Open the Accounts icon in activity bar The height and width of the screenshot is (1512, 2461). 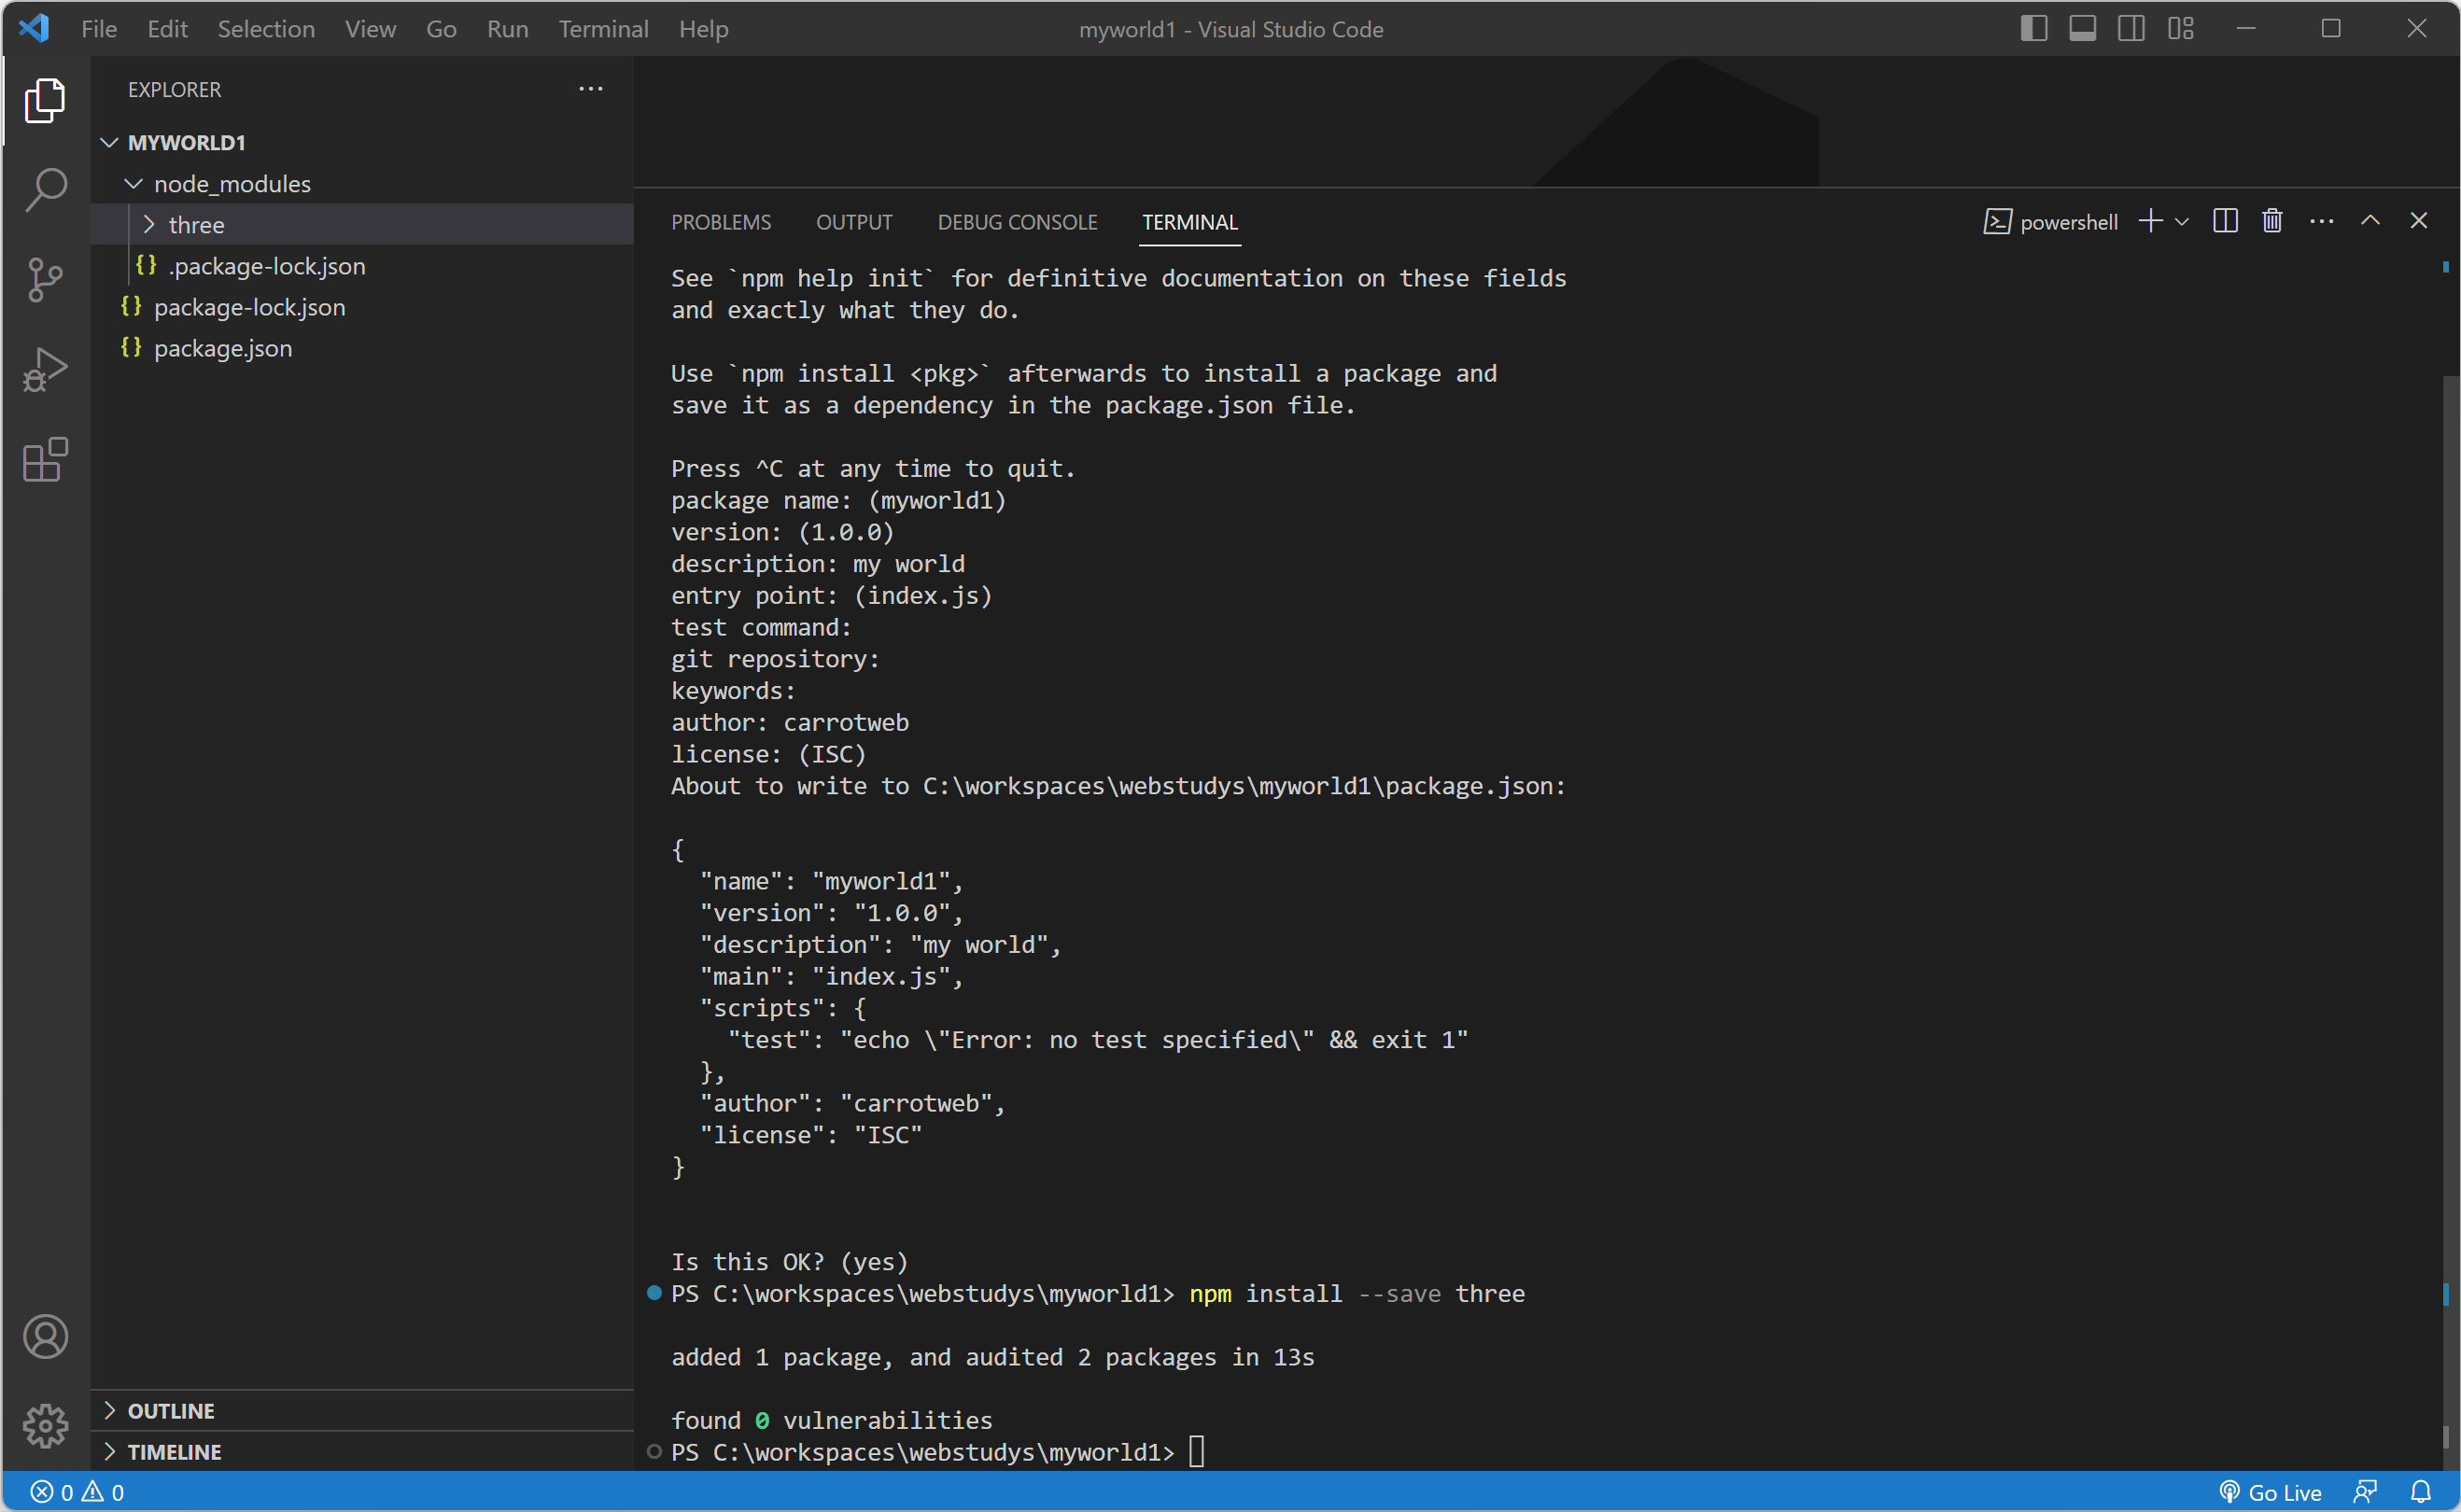click(x=45, y=1337)
